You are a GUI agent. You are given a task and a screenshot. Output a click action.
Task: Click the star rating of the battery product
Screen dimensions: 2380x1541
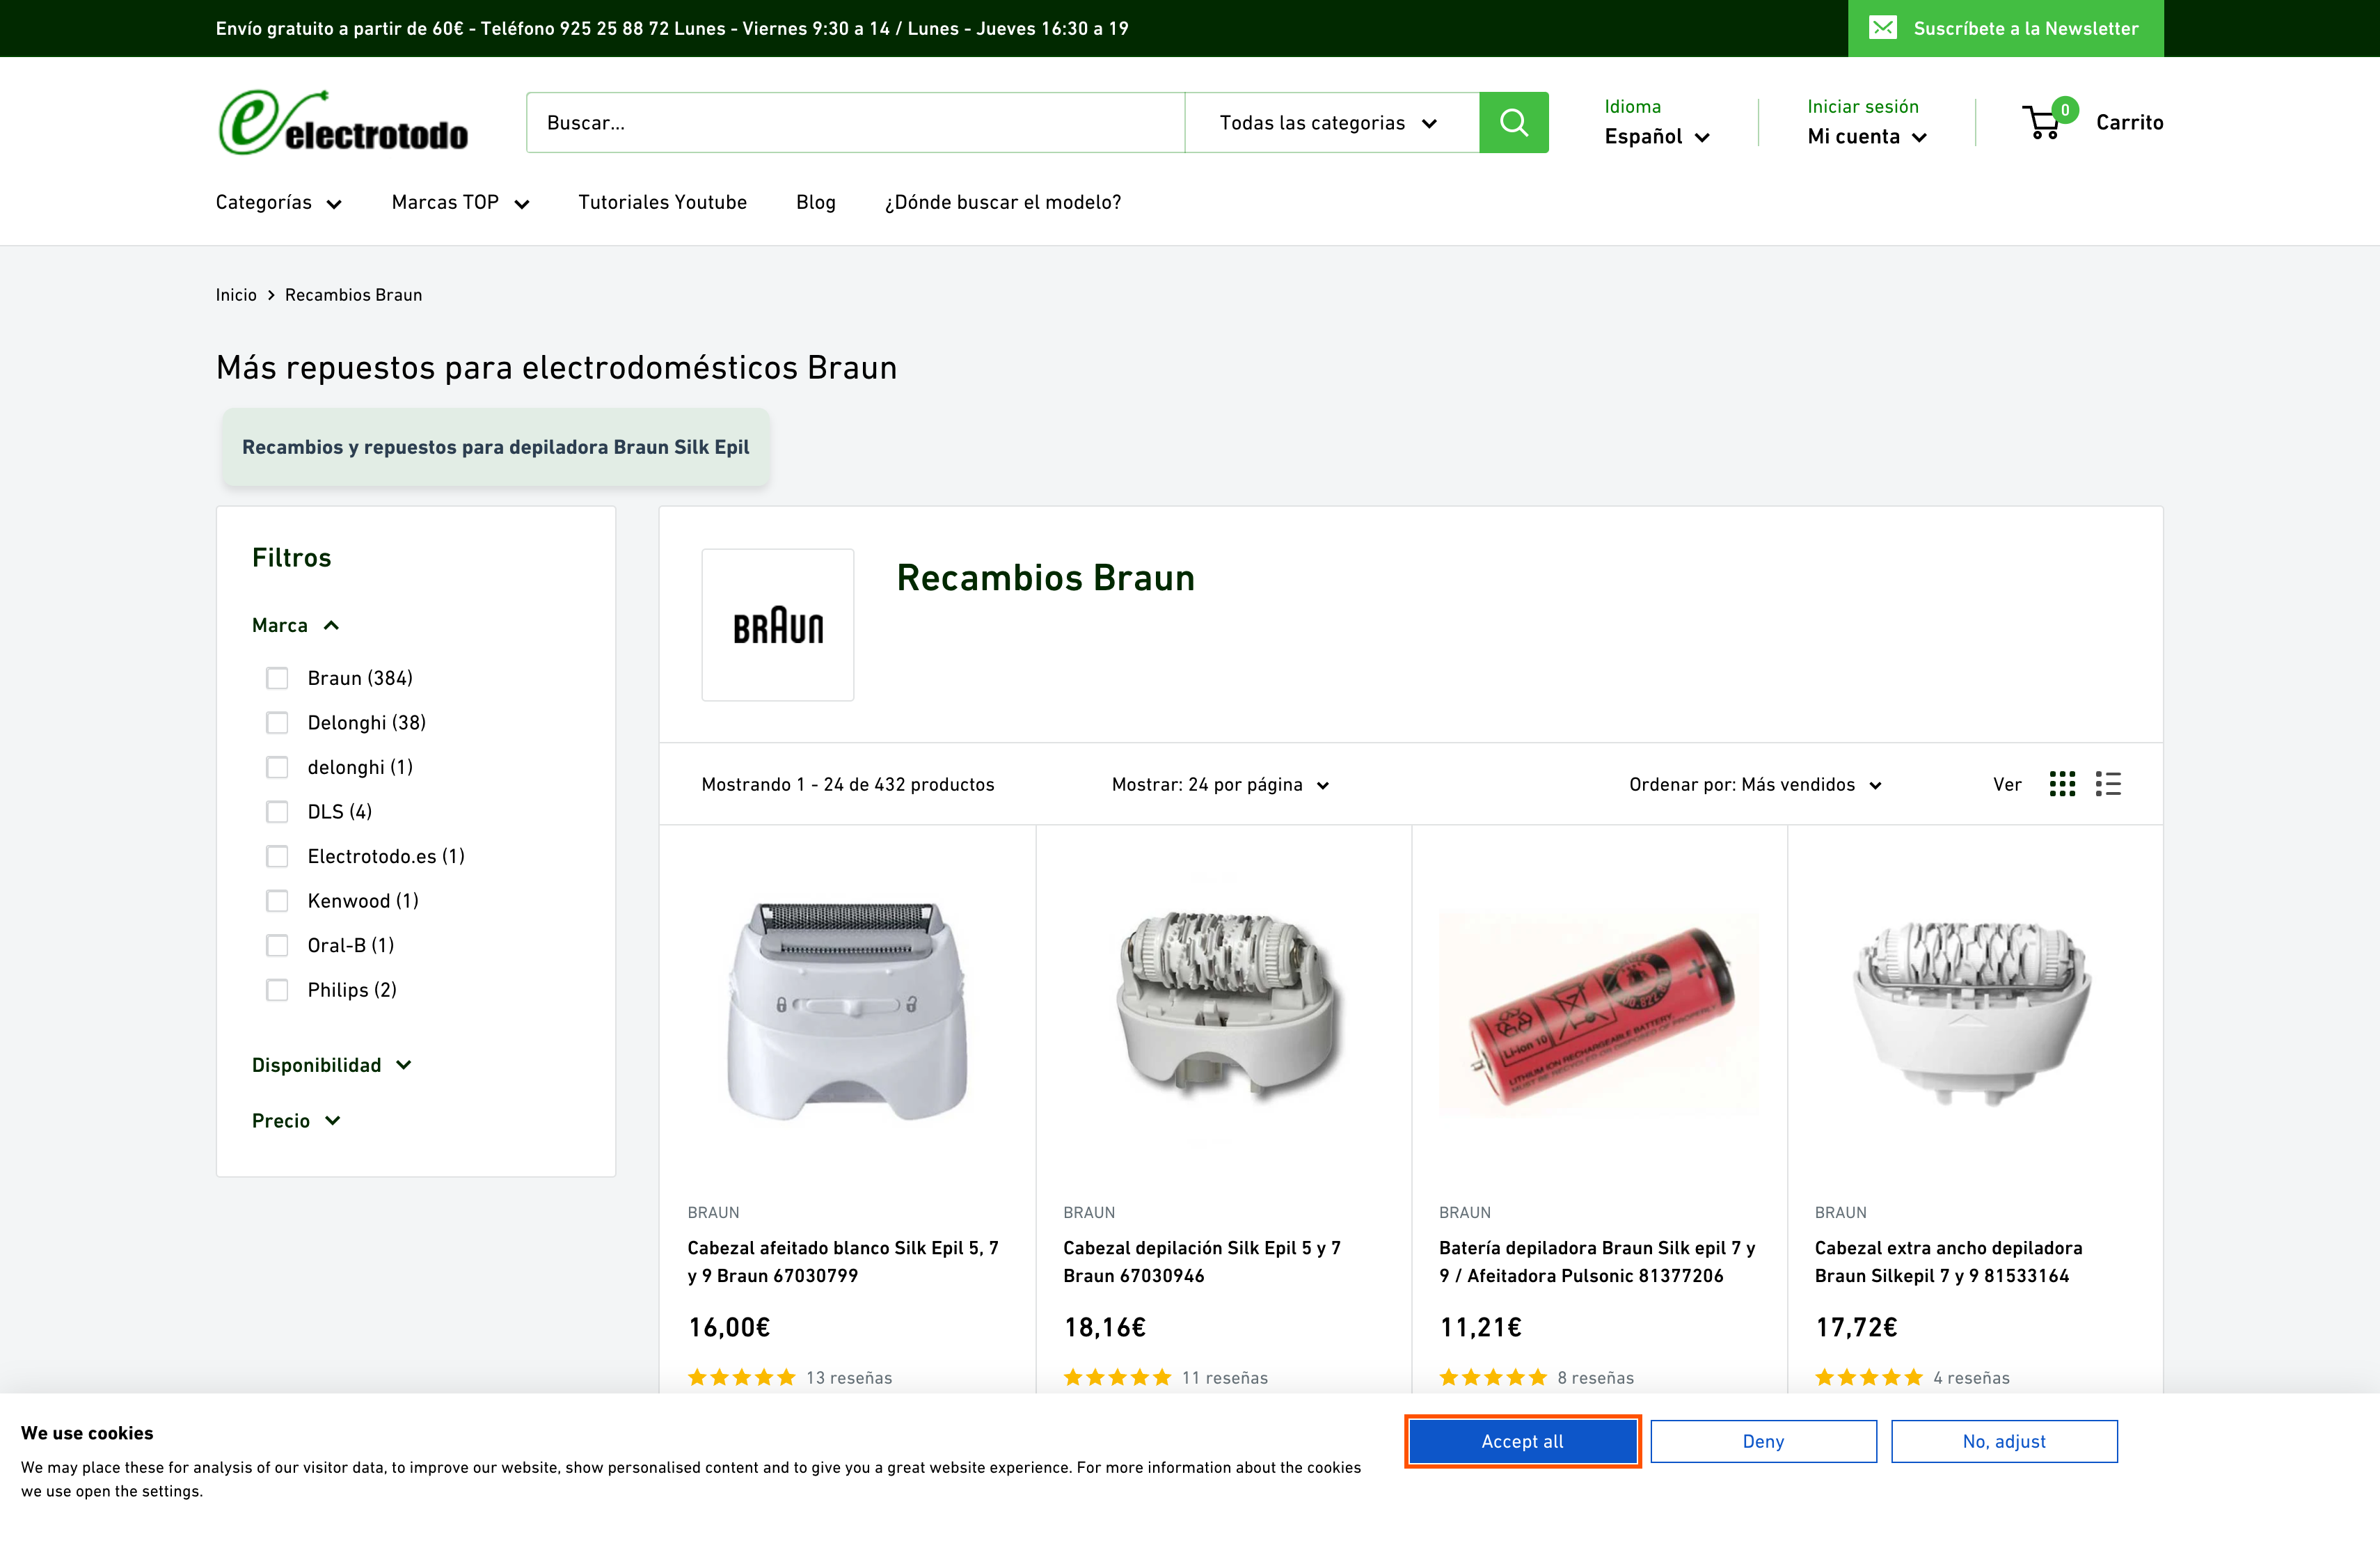pyautogui.click(x=1494, y=1377)
